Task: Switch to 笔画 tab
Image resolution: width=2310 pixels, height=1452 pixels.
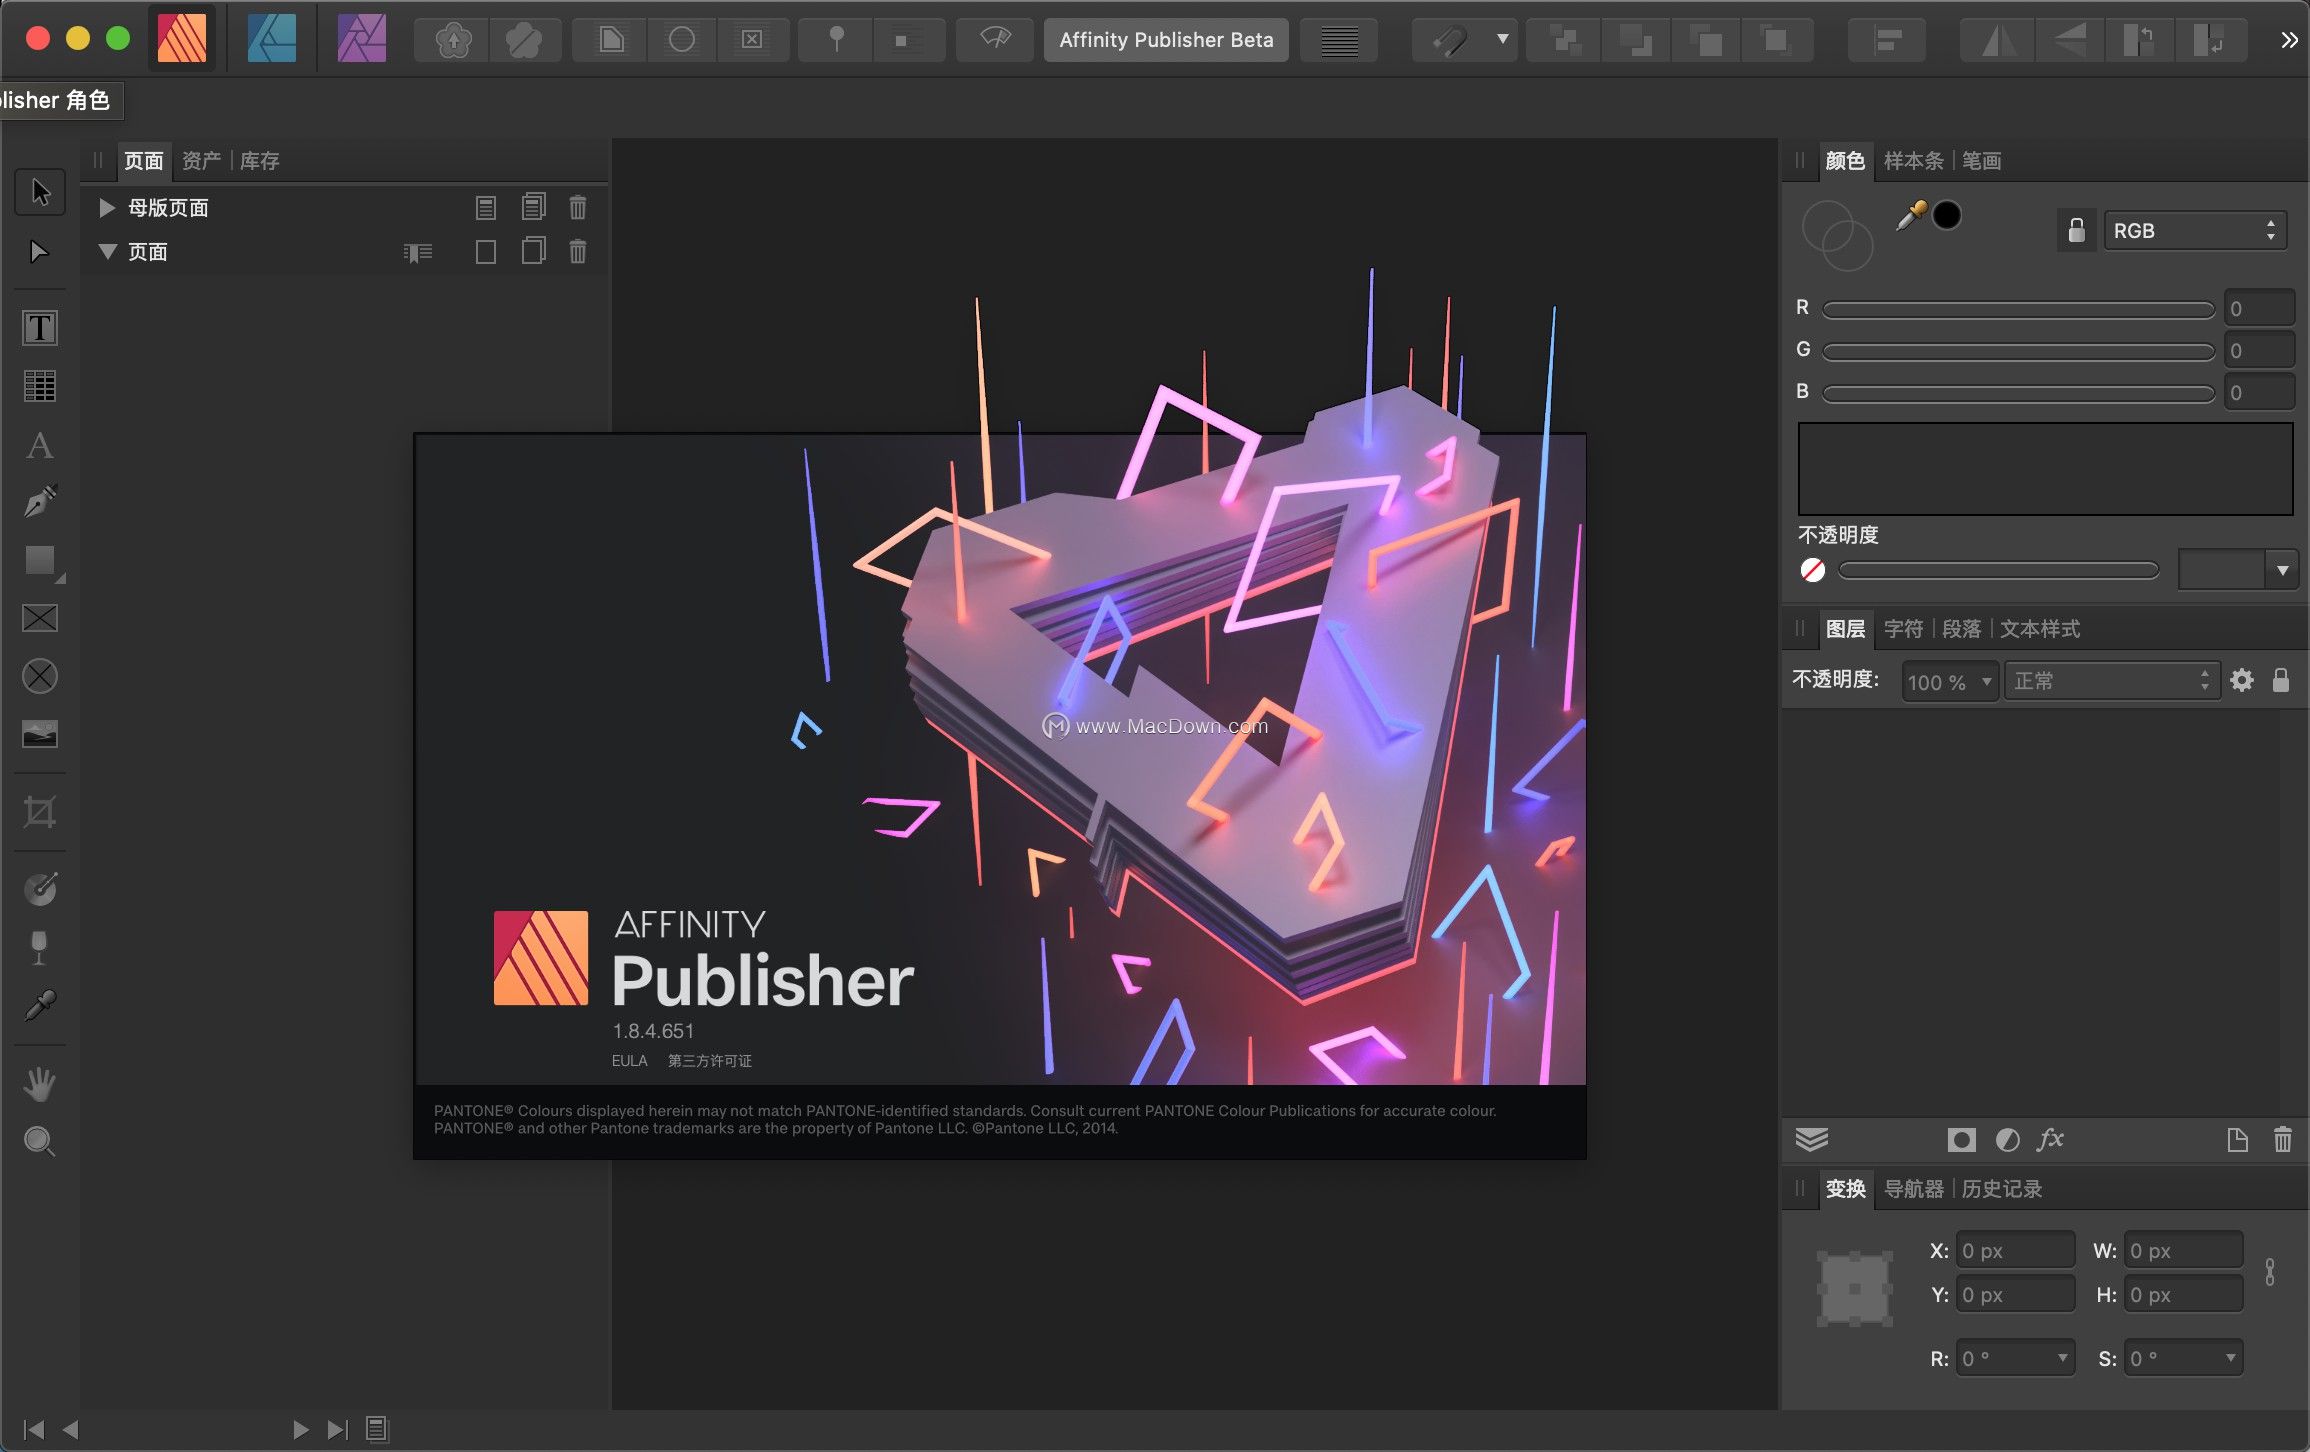Action: coord(1981,161)
